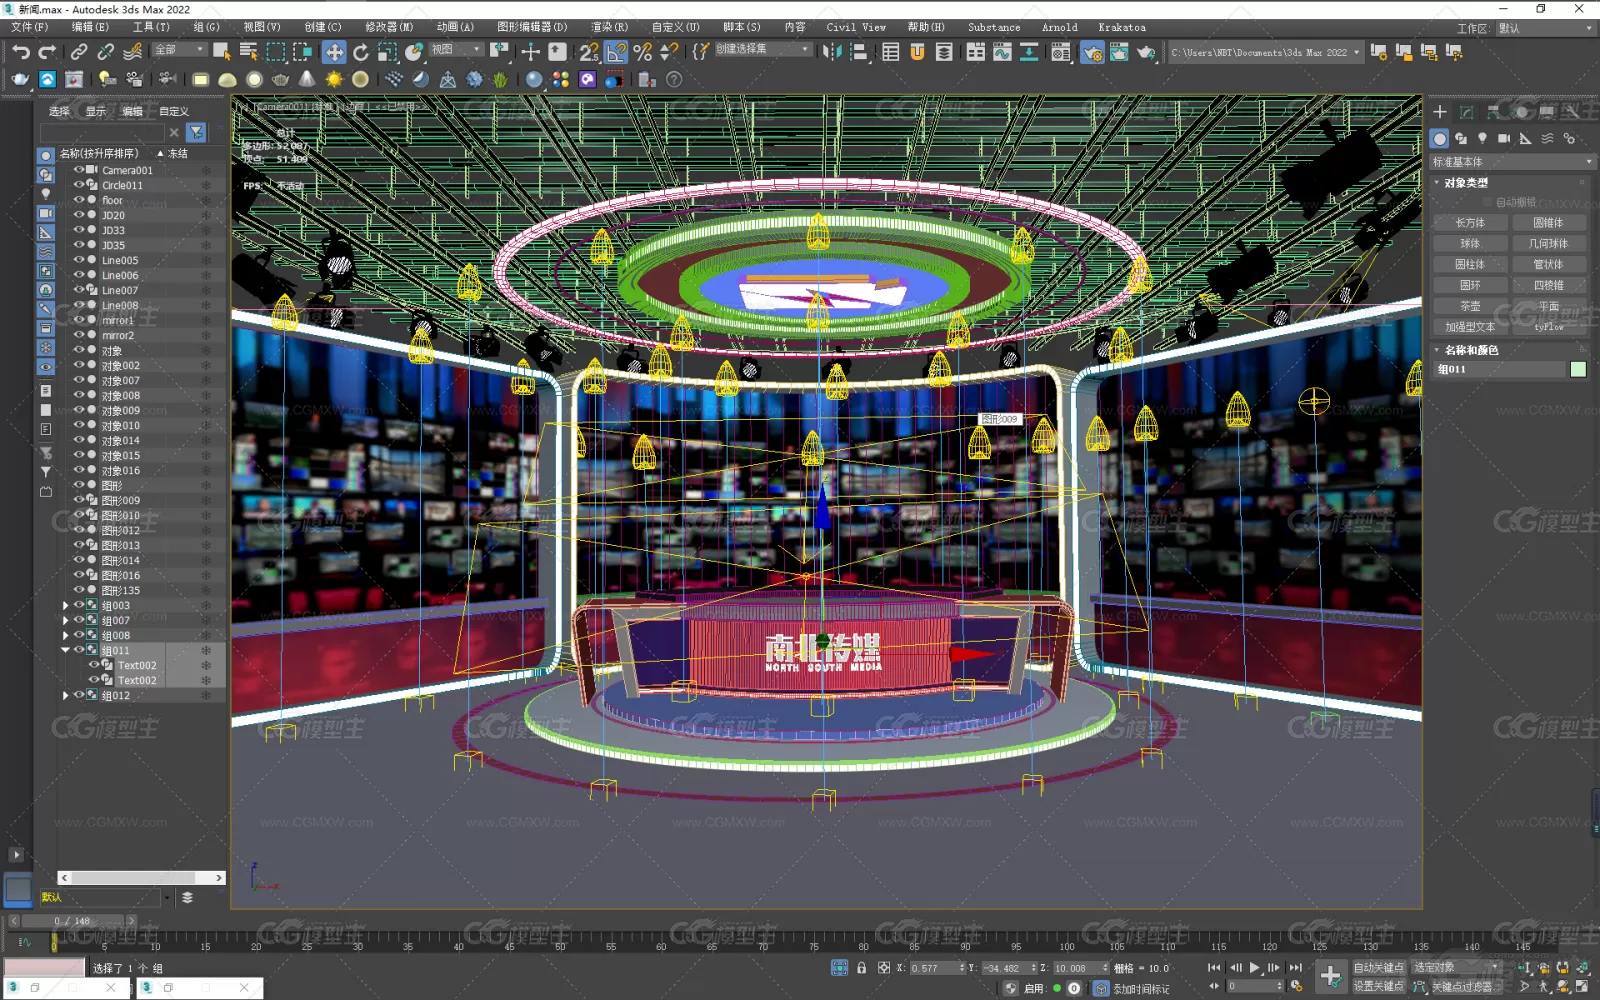
Task: Expand the 组007 group in scene explorer
Action: pos(66,620)
